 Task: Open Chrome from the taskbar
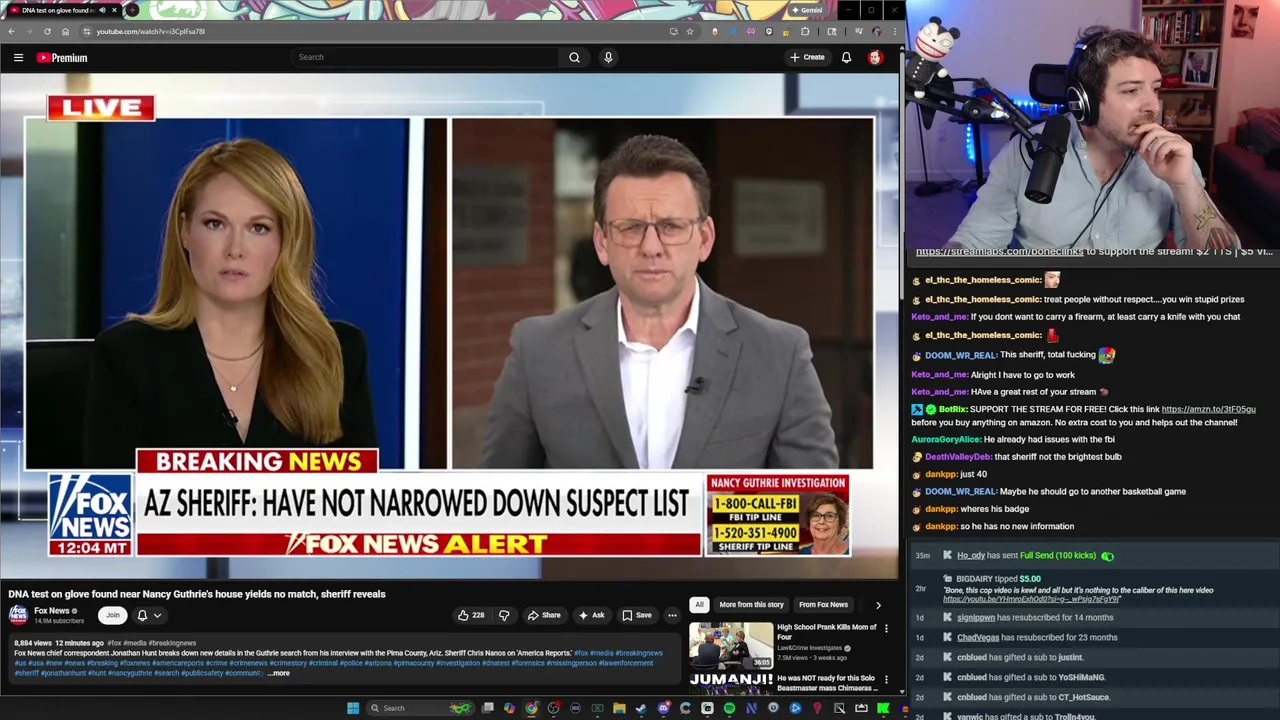(531, 708)
